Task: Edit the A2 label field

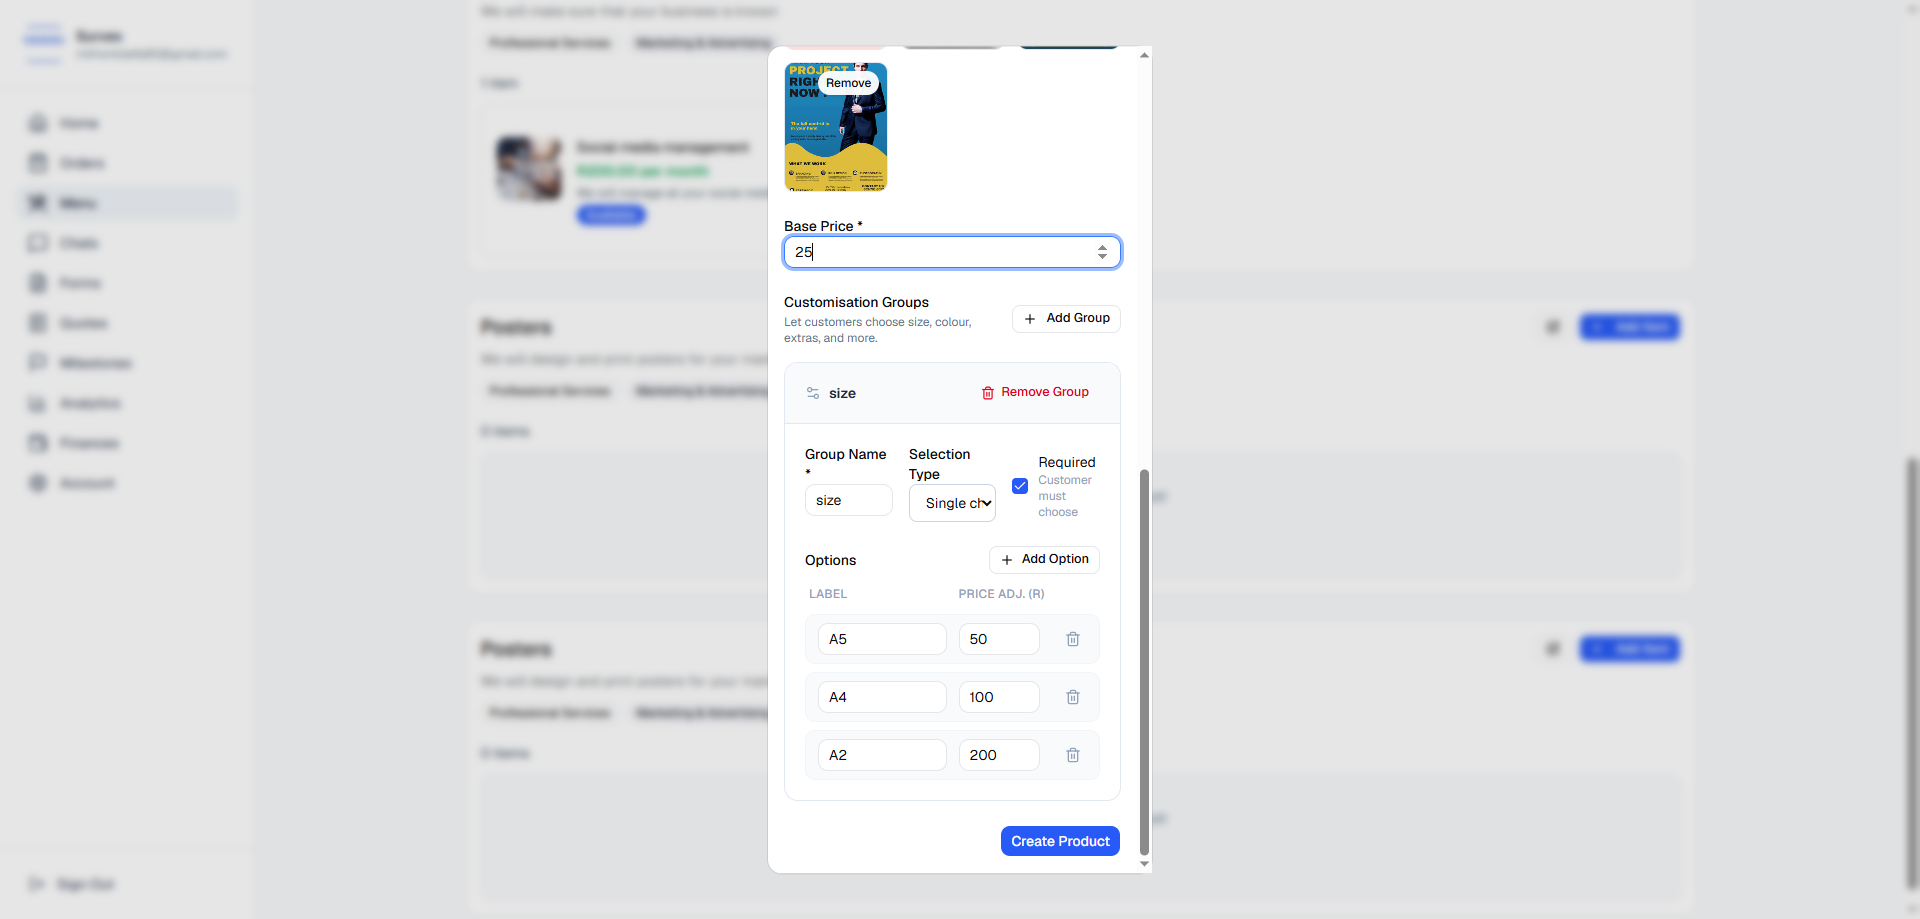Action: [882, 755]
